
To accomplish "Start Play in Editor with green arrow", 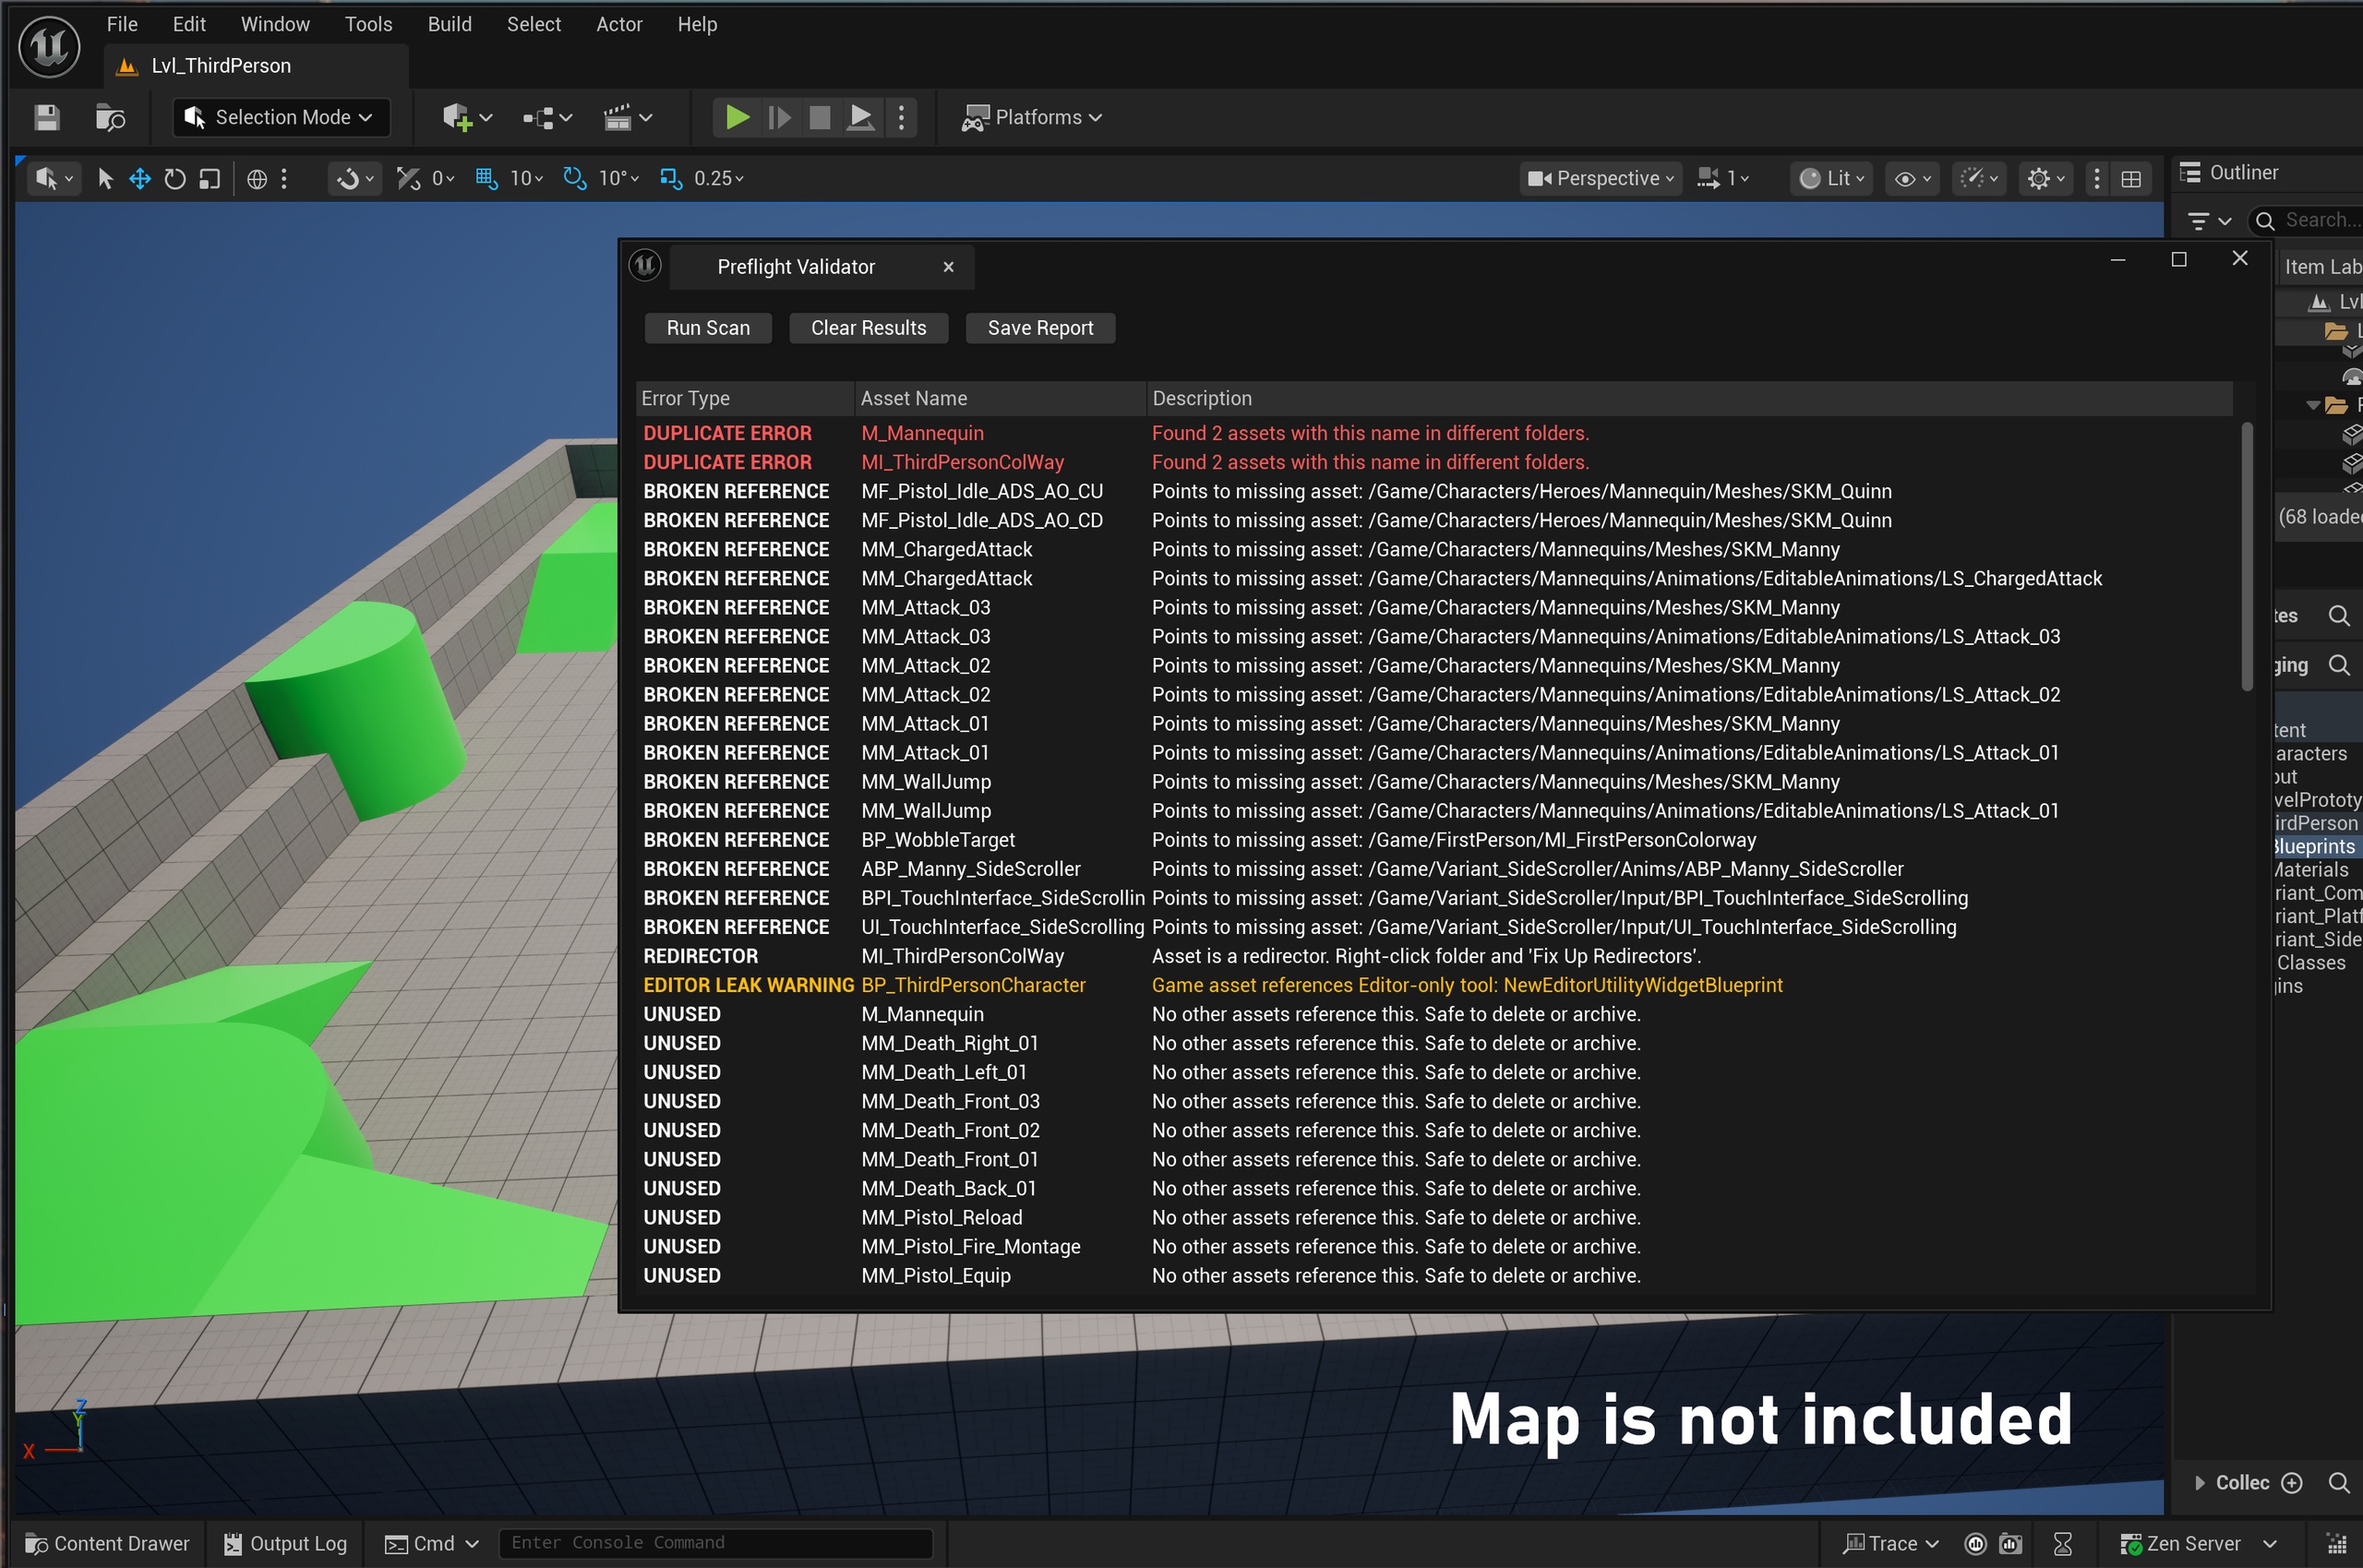I will [x=737, y=118].
